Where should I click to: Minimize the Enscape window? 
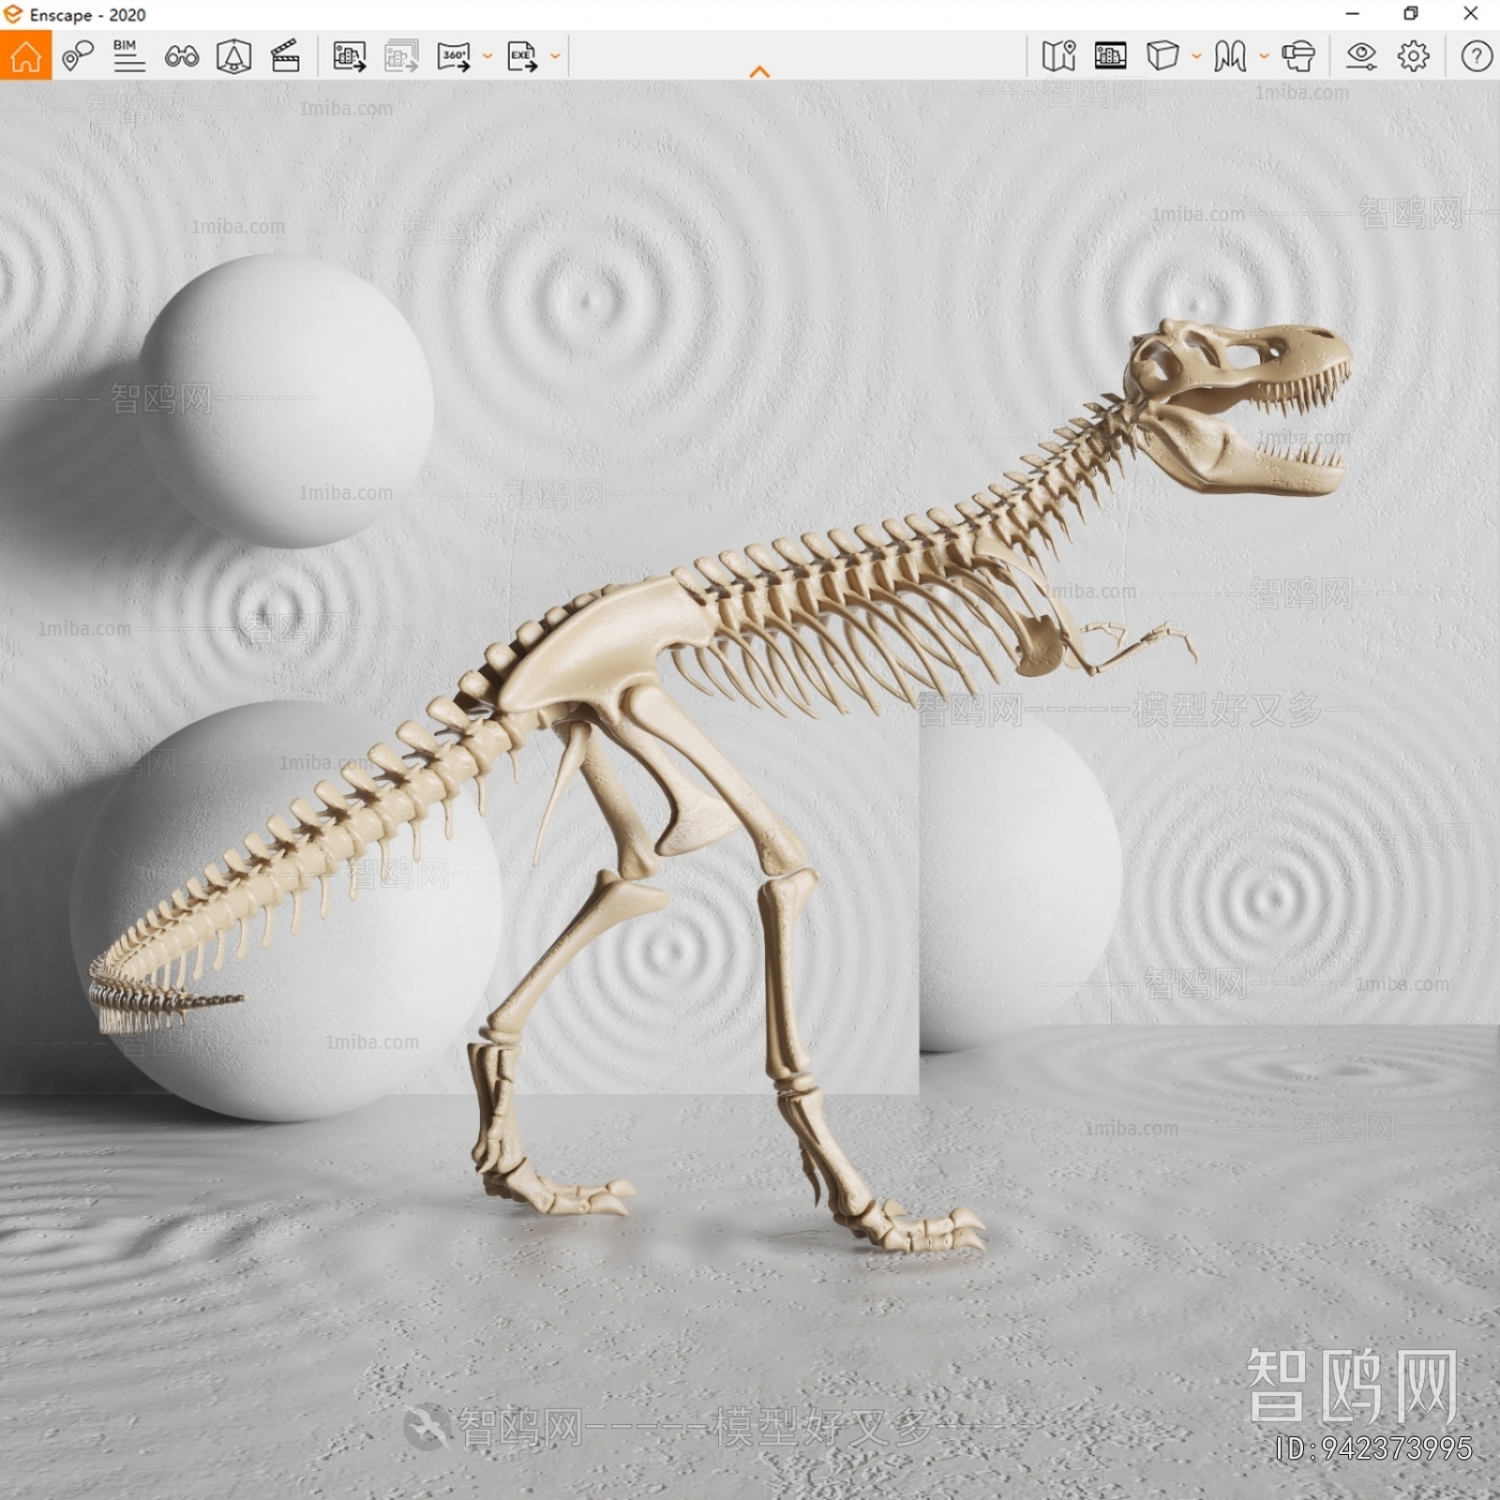(1352, 14)
